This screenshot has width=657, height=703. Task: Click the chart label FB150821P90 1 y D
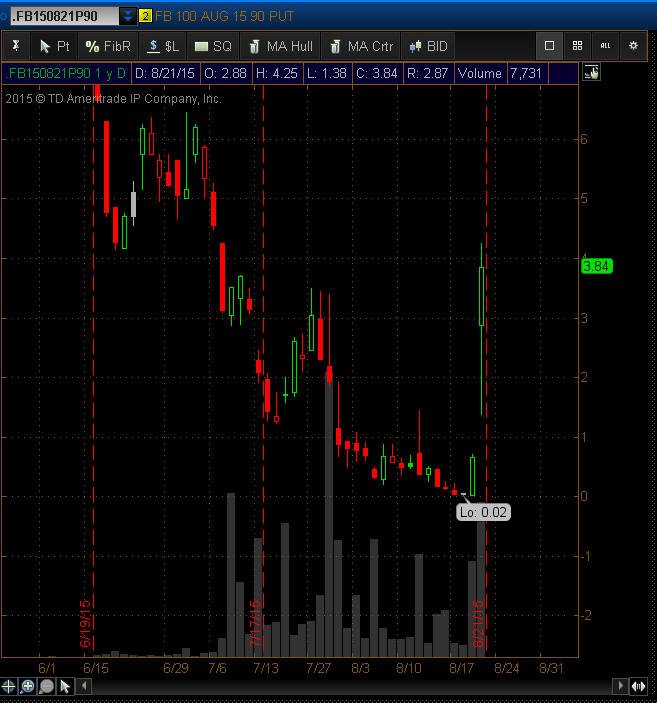67,74
